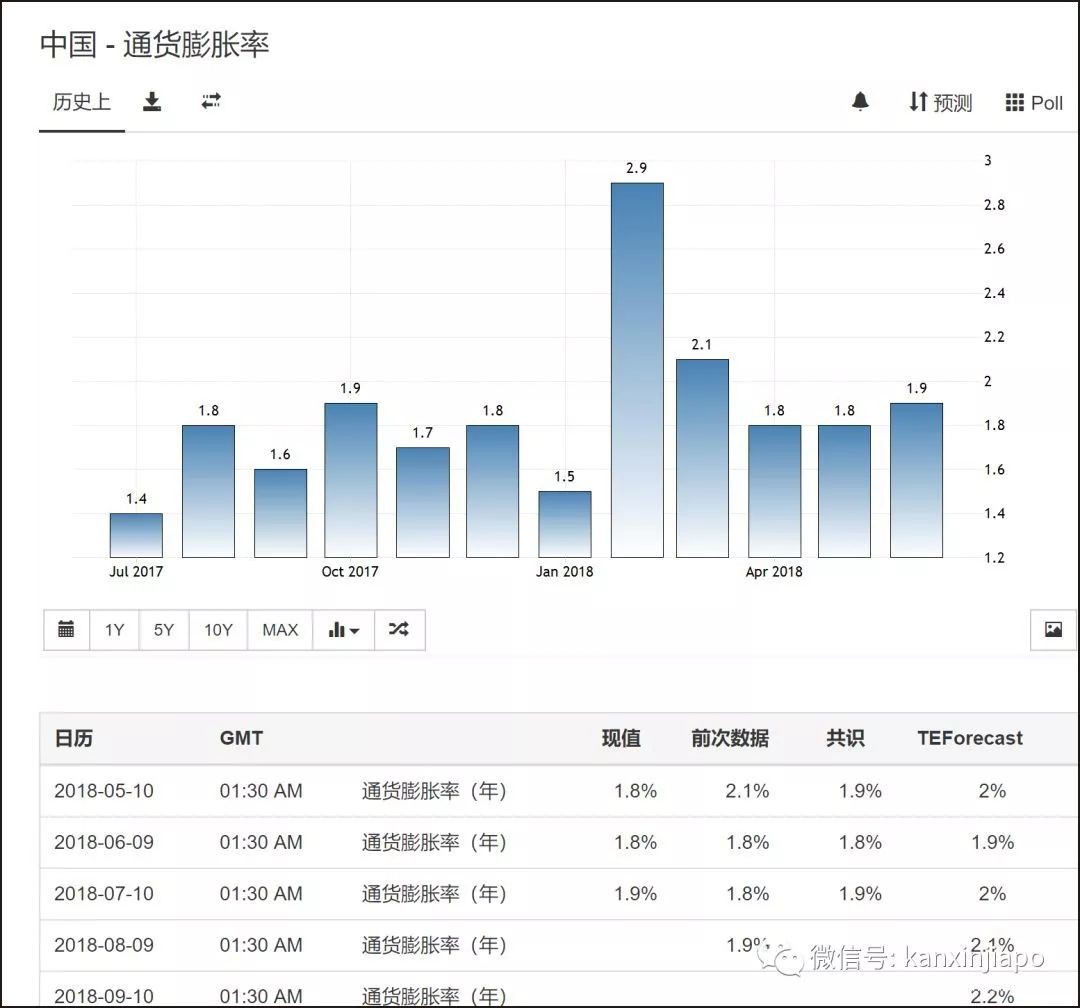Viewport: 1080px width, 1008px height.
Task: Click the 2018-05-10 calendar row
Action: 104,791
